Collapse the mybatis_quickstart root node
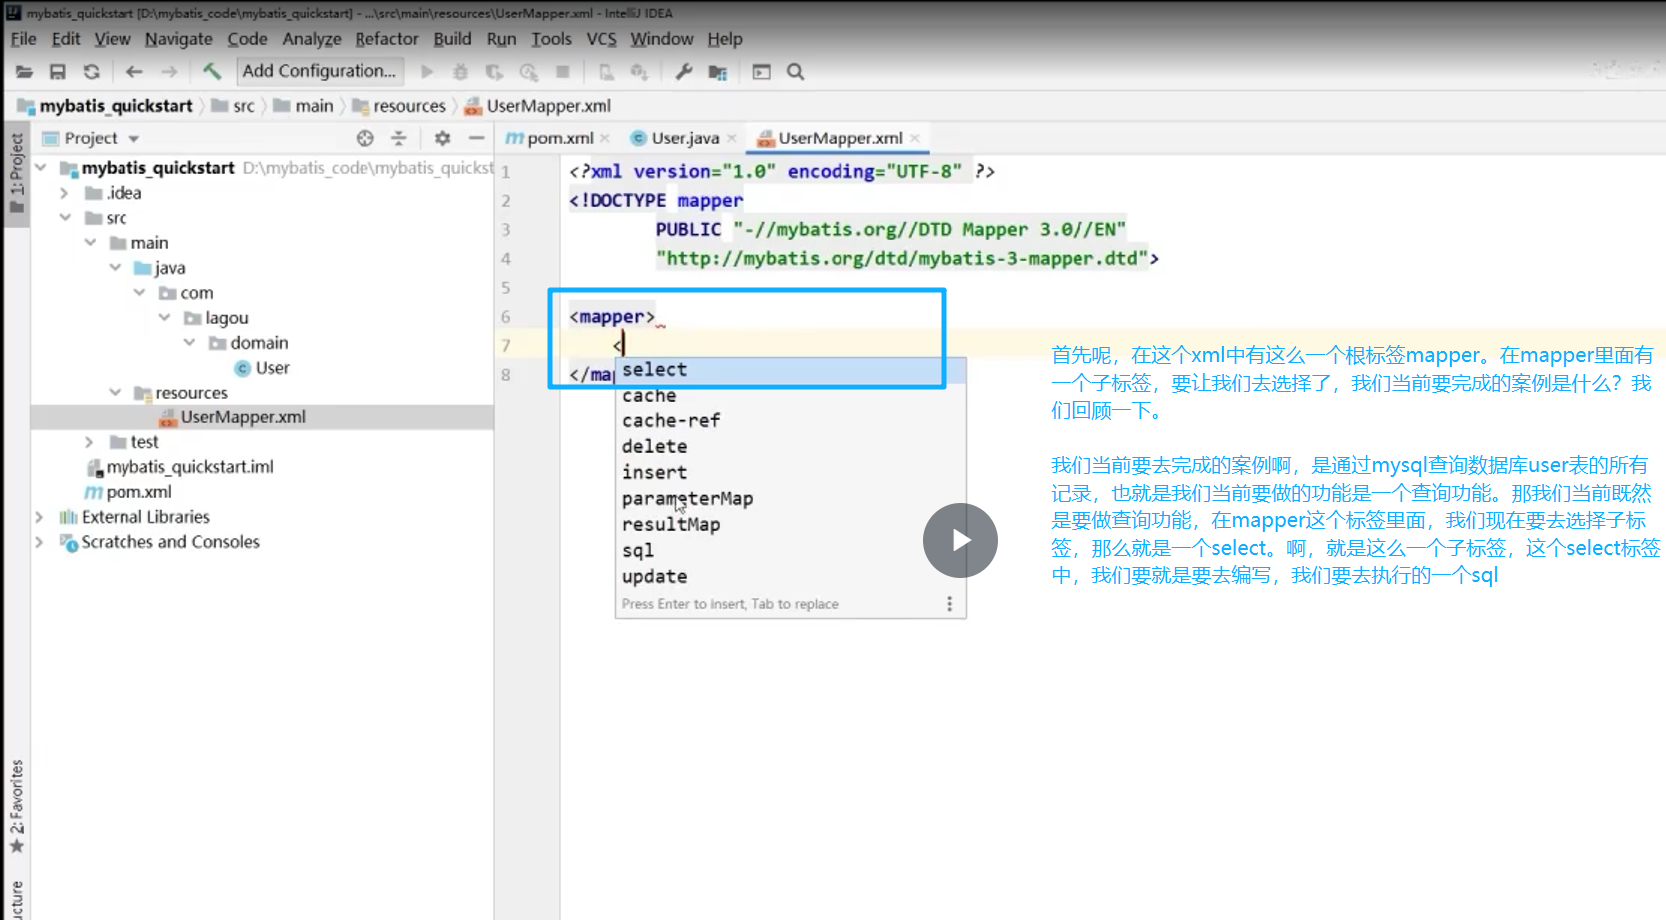 (41, 168)
